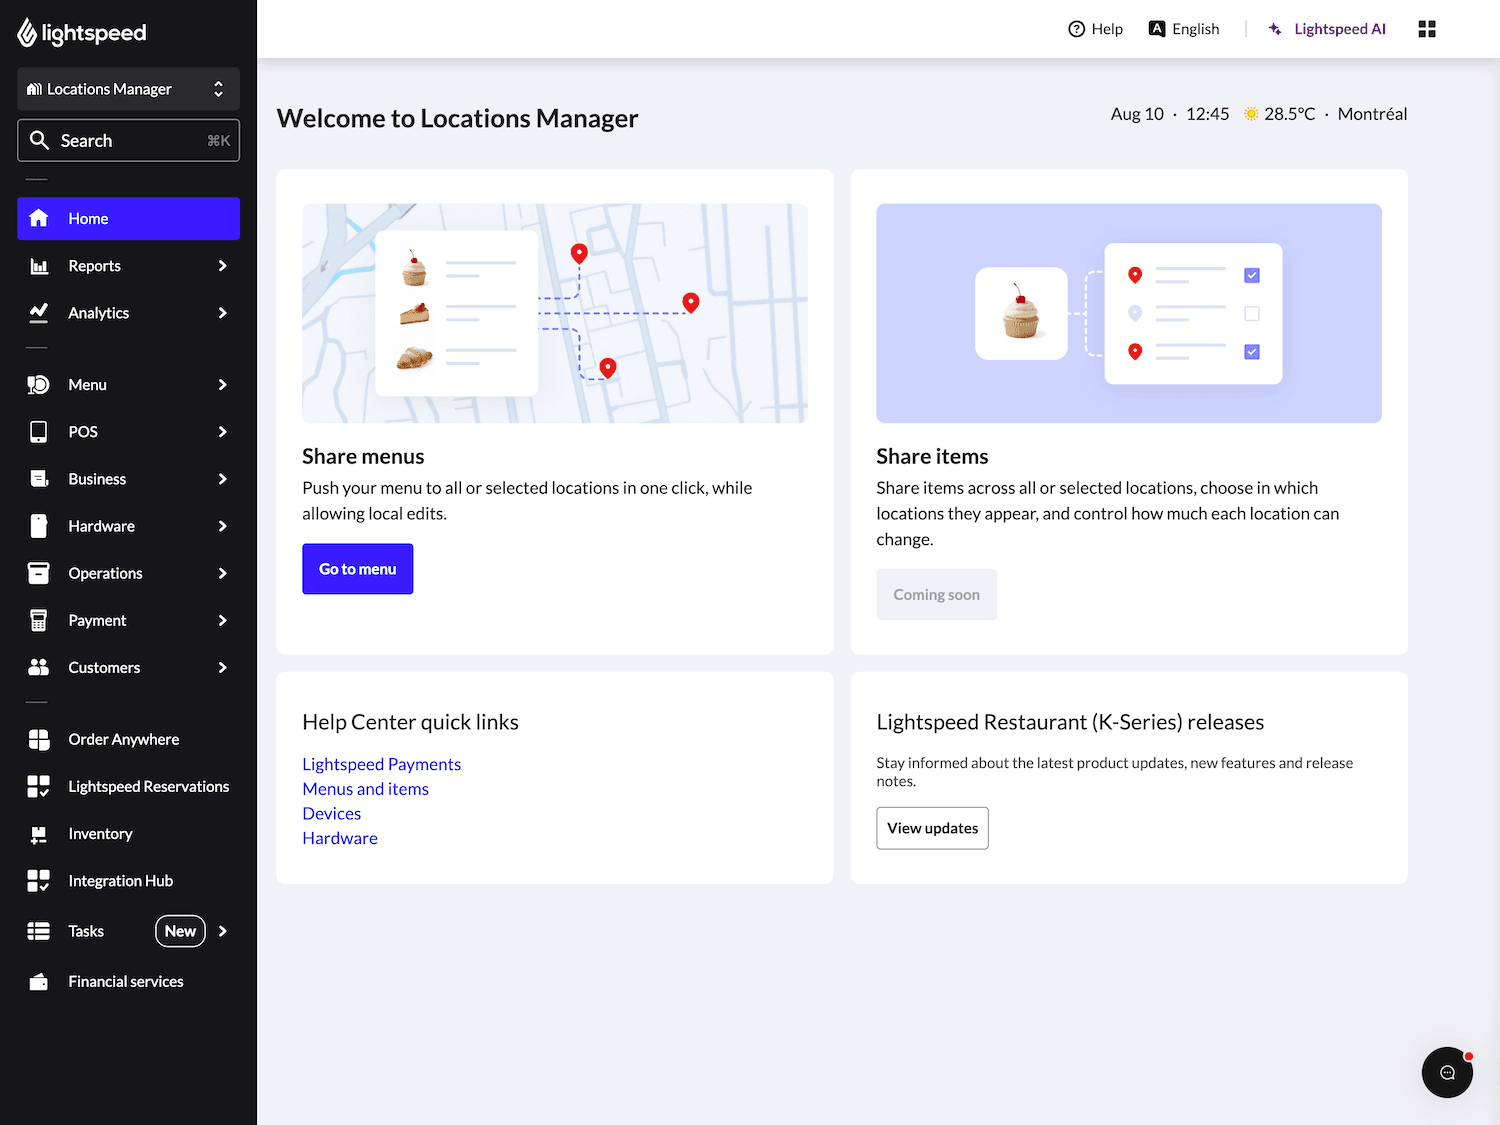Expand the Tasks submenu chevron
1500x1125 pixels.
tap(222, 931)
